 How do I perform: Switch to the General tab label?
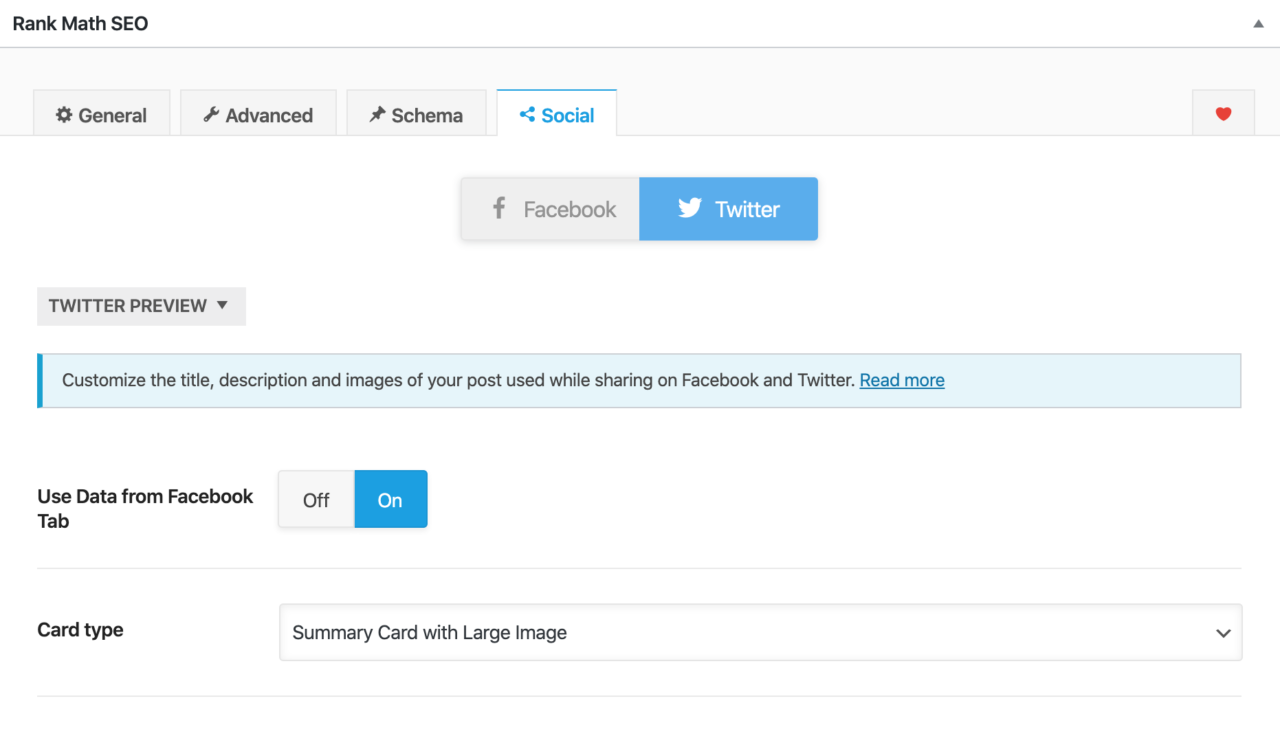[113, 116]
